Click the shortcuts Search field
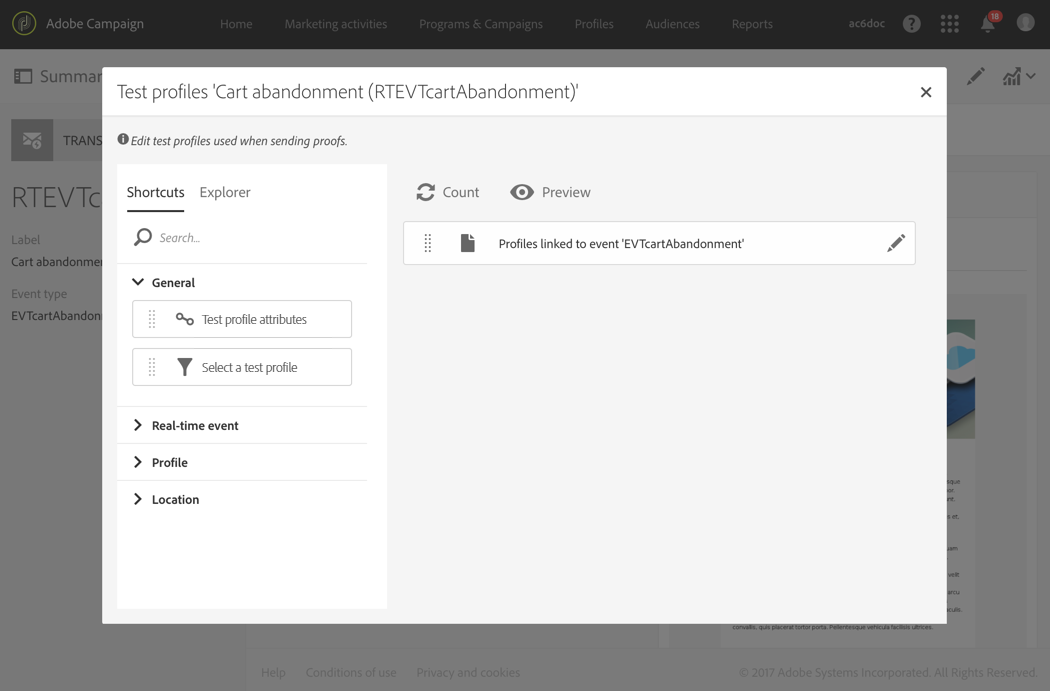Screen dimensions: 1050x691 pos(255,238)
